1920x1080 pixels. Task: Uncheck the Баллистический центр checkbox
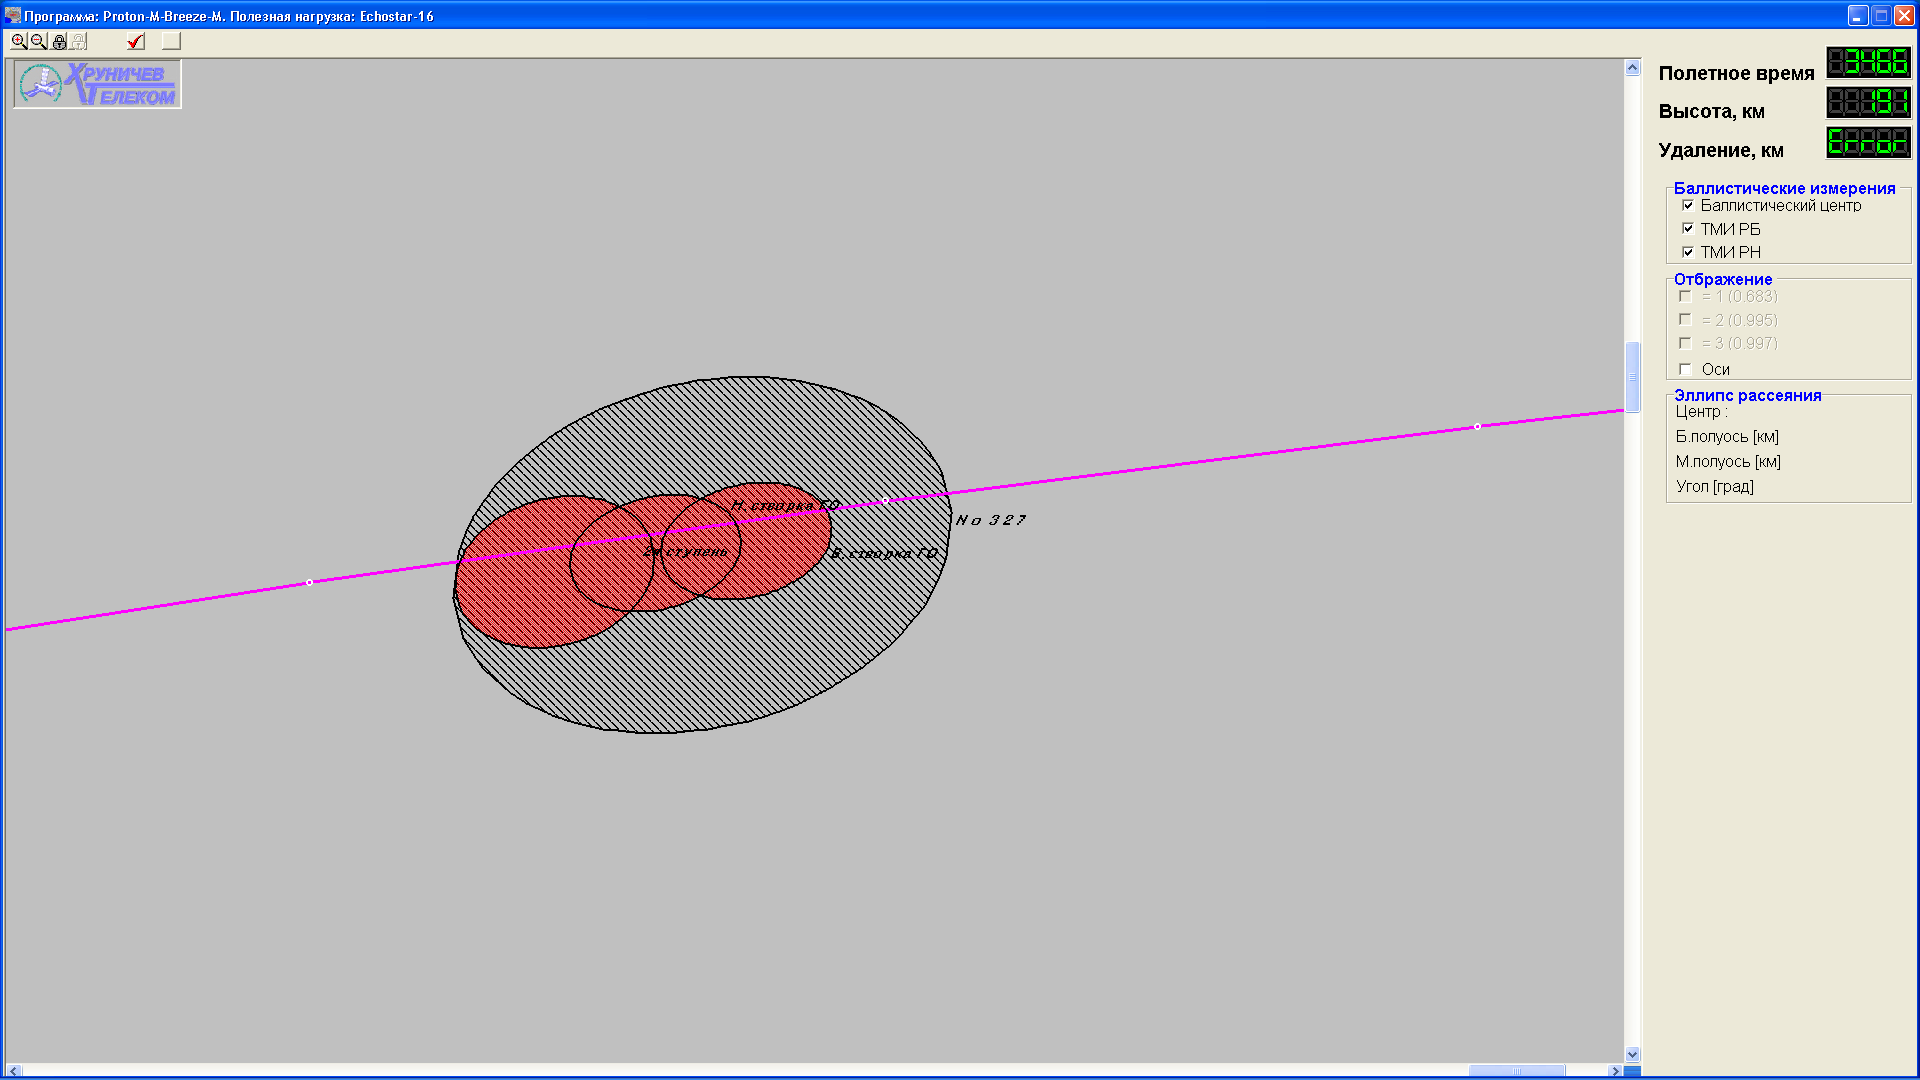1688,205
